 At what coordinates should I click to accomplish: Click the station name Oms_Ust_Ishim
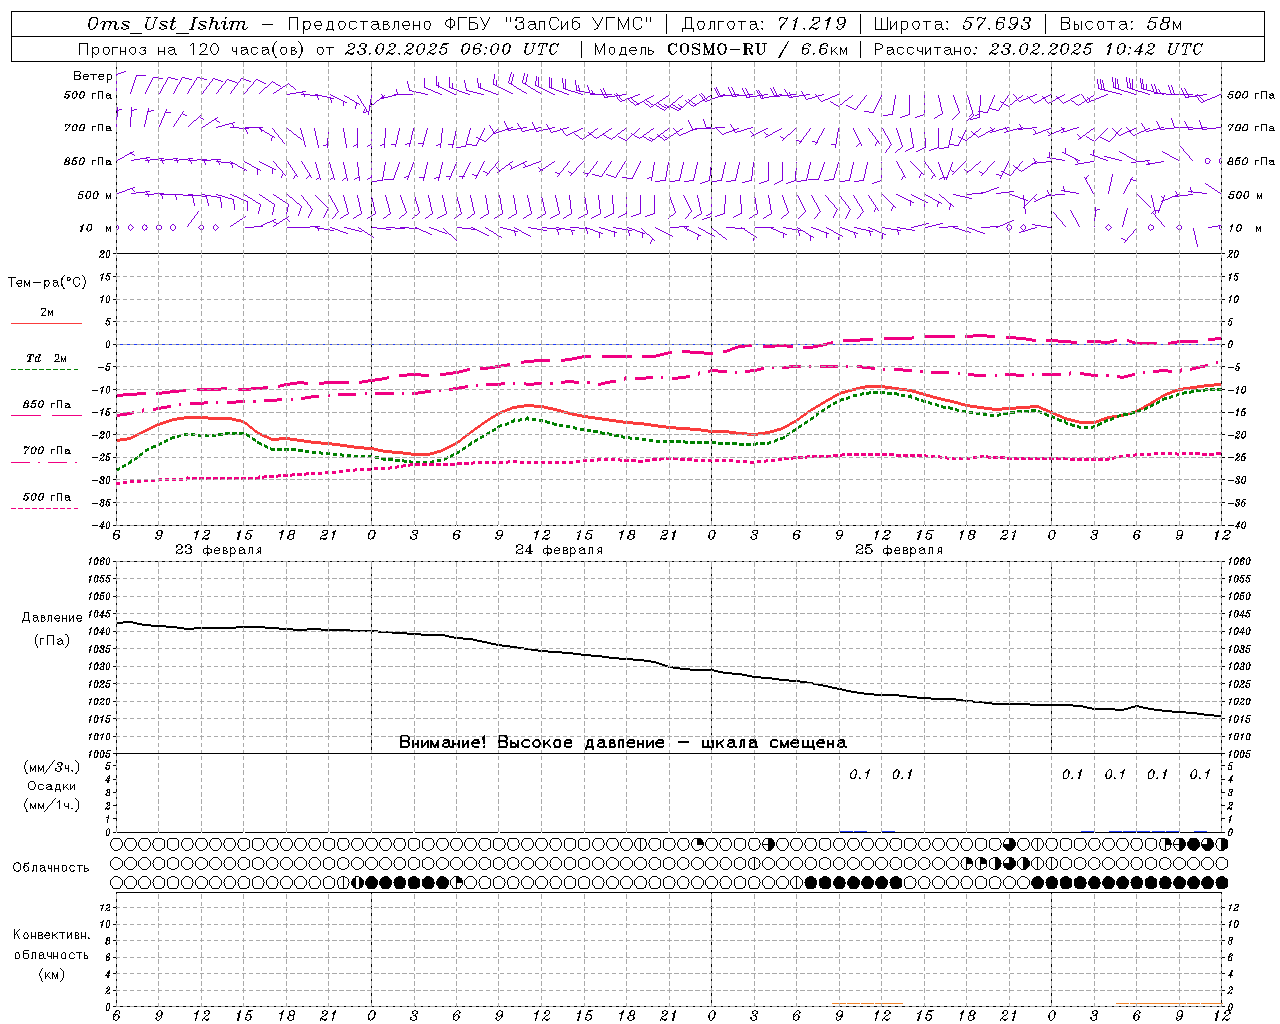167,24
